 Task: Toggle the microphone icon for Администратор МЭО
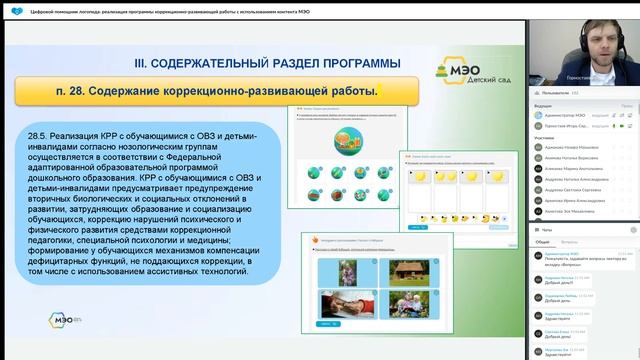pos(614,116)
